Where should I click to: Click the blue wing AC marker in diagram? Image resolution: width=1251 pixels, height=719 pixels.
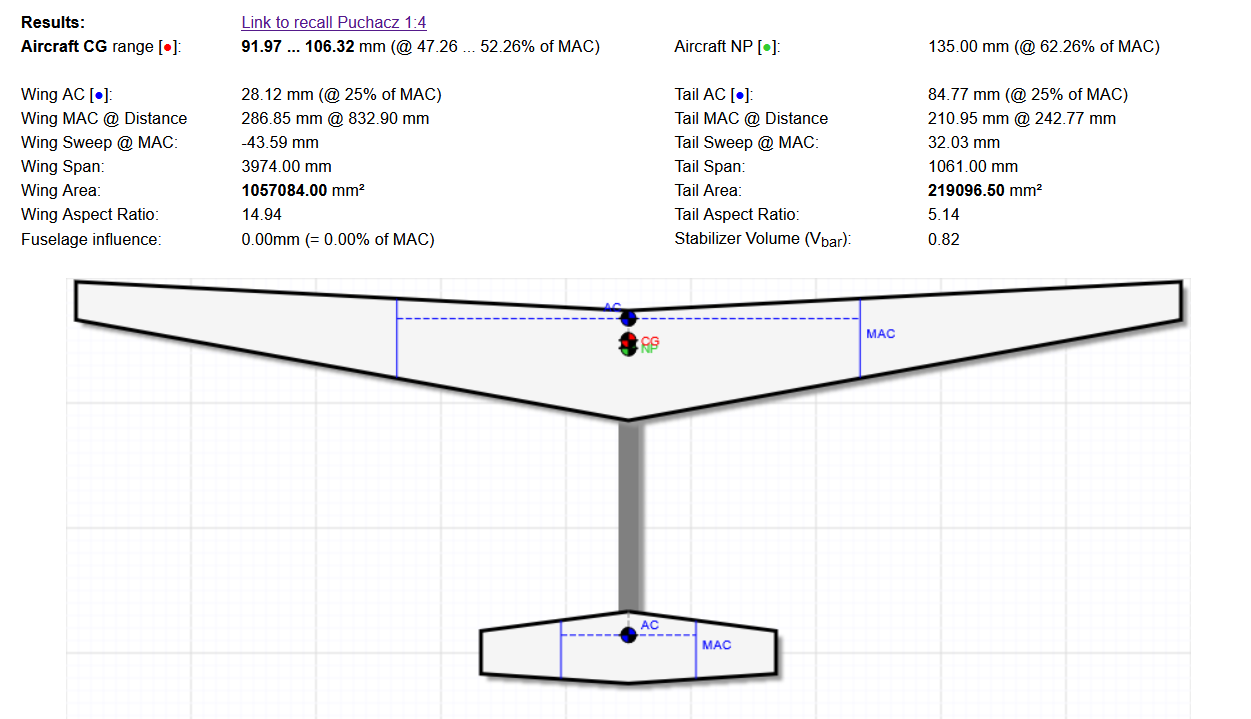tap(628, 318)
